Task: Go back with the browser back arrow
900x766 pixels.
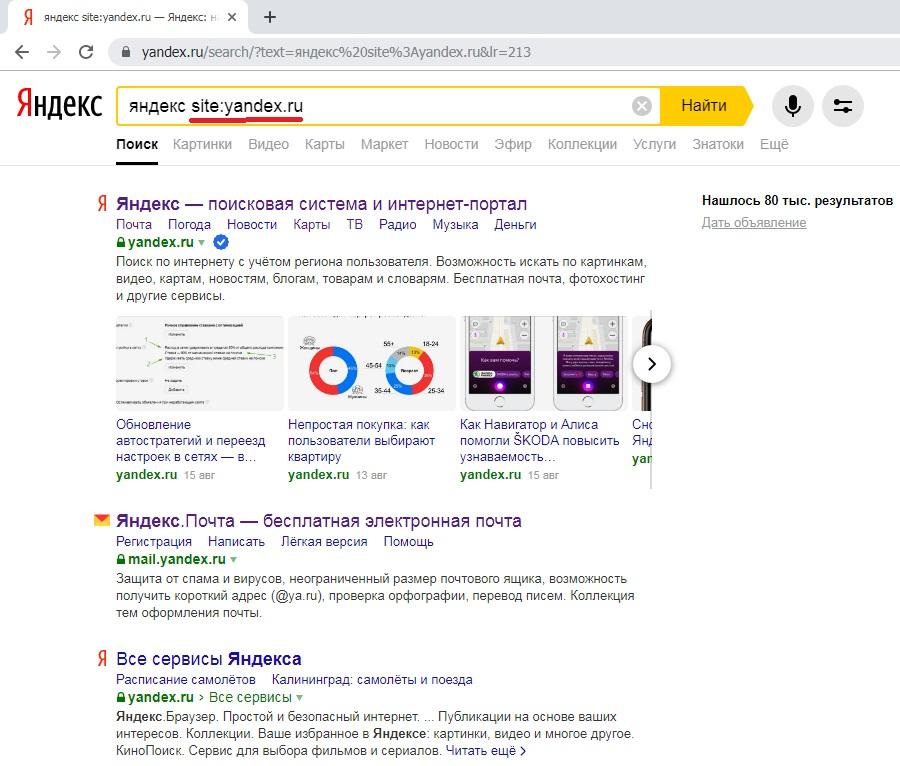Action: pyautogui.click(x=22, y=52)
